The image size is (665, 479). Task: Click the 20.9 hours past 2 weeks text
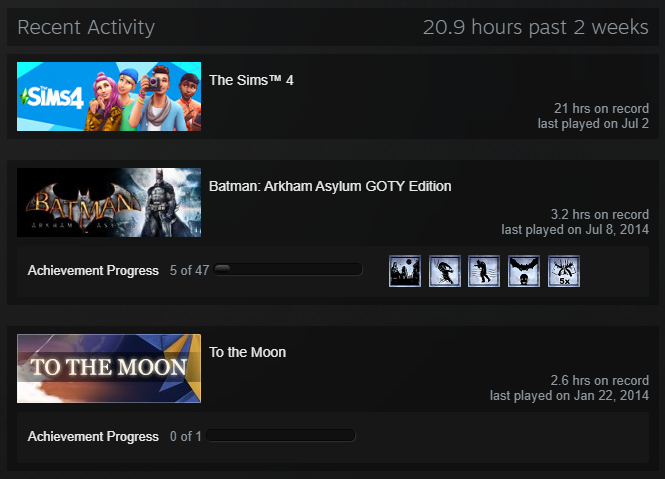[x=536, y=28]
